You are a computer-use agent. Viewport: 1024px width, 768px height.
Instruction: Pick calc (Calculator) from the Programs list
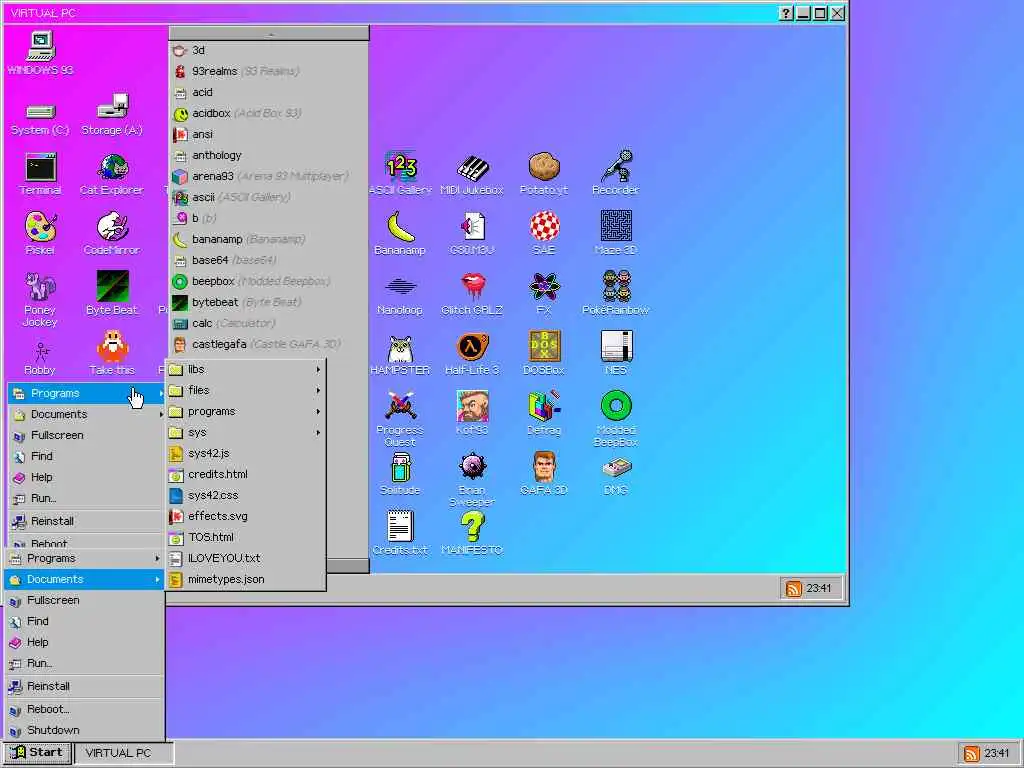(x=269, y=323)
